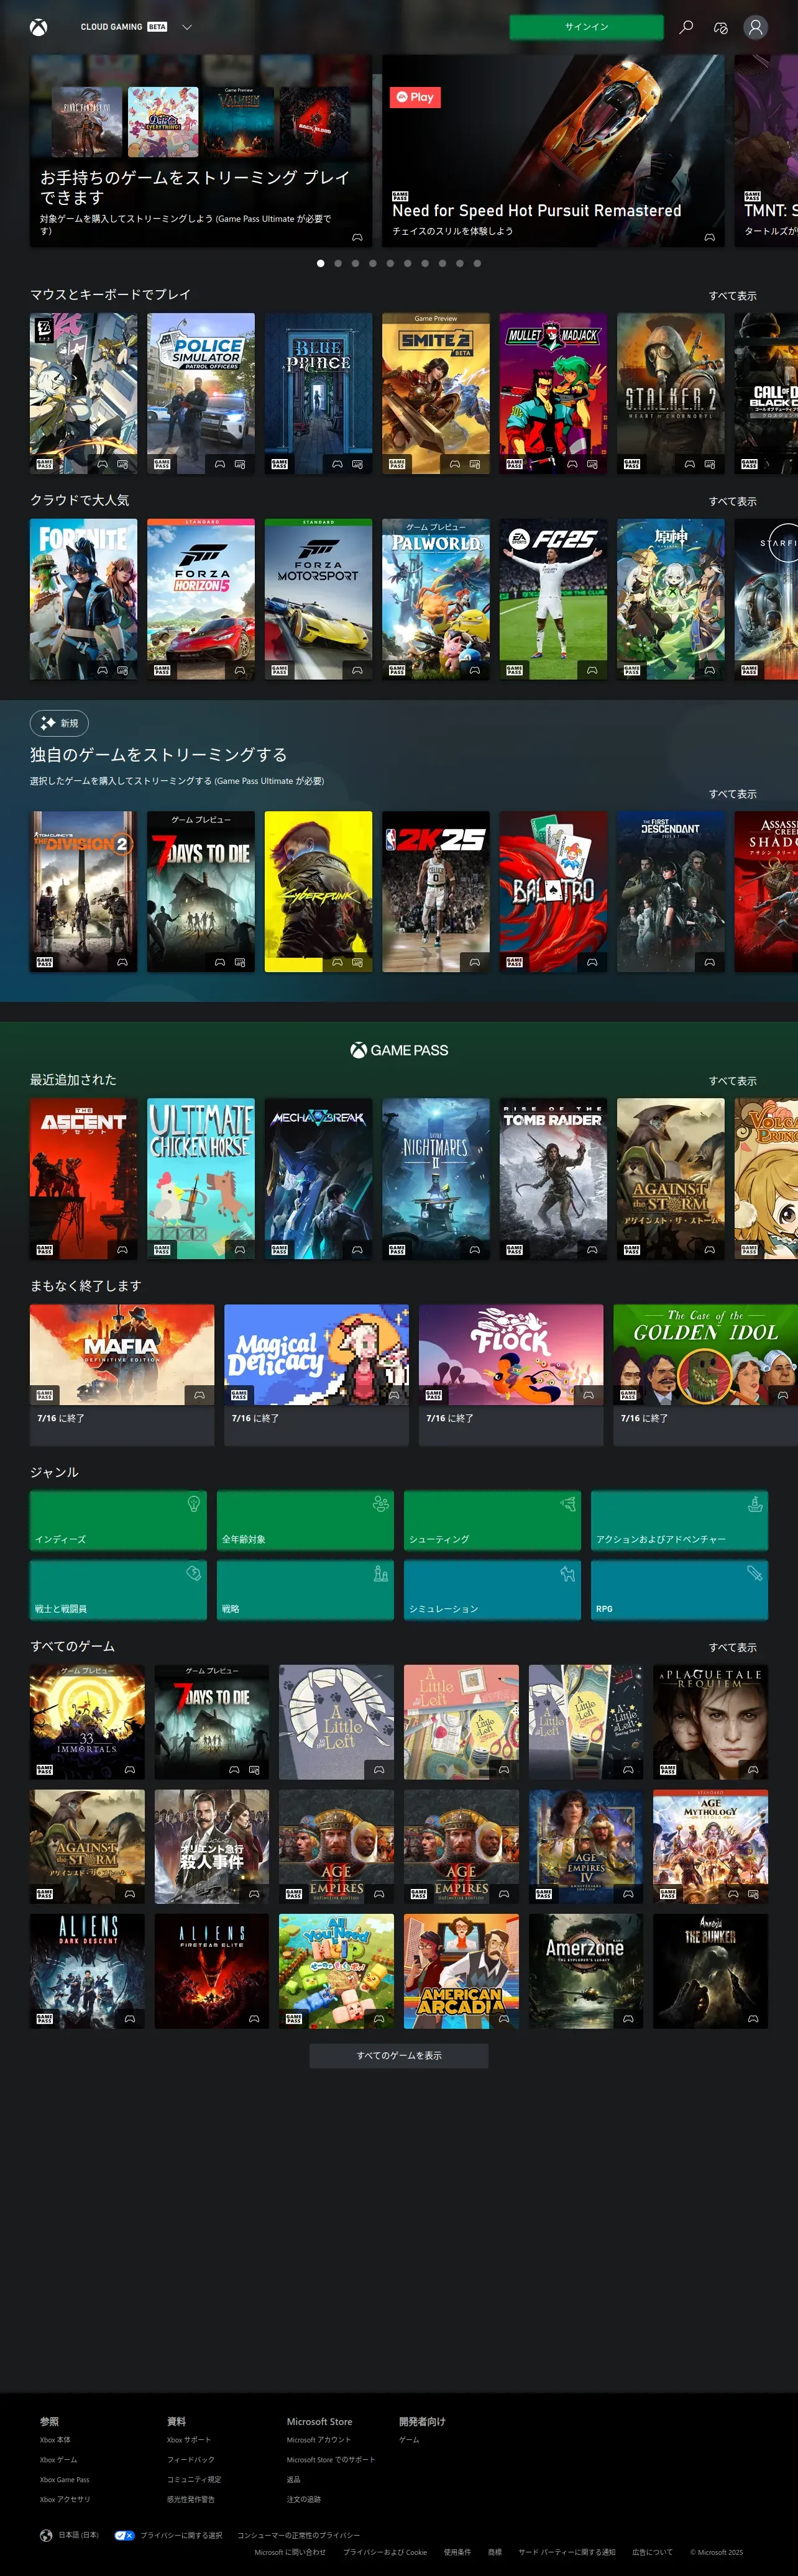Open Amnesia The Bunker tile

(x=710, y=1971)
